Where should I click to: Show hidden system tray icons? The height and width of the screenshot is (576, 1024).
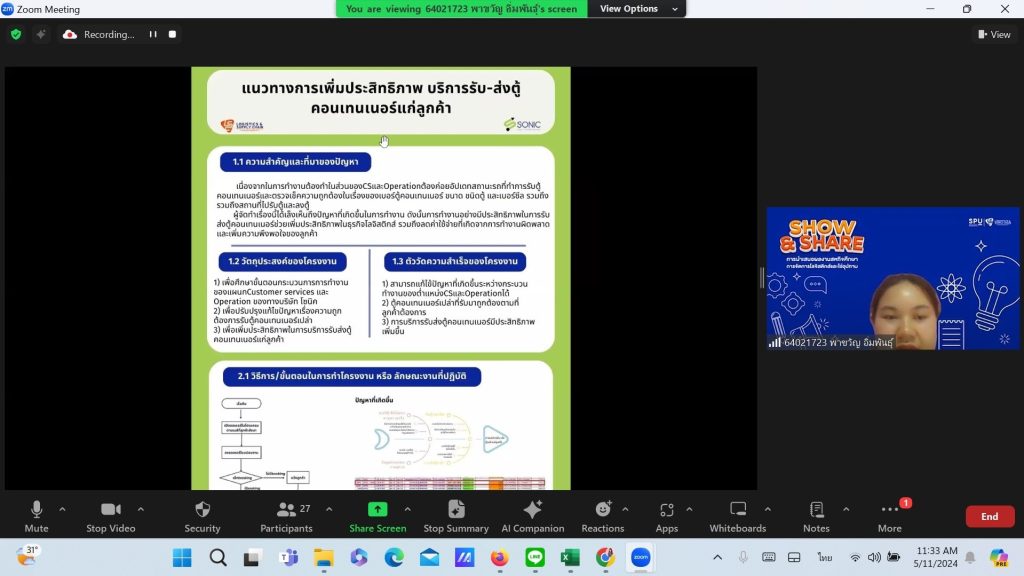[717, 557]
